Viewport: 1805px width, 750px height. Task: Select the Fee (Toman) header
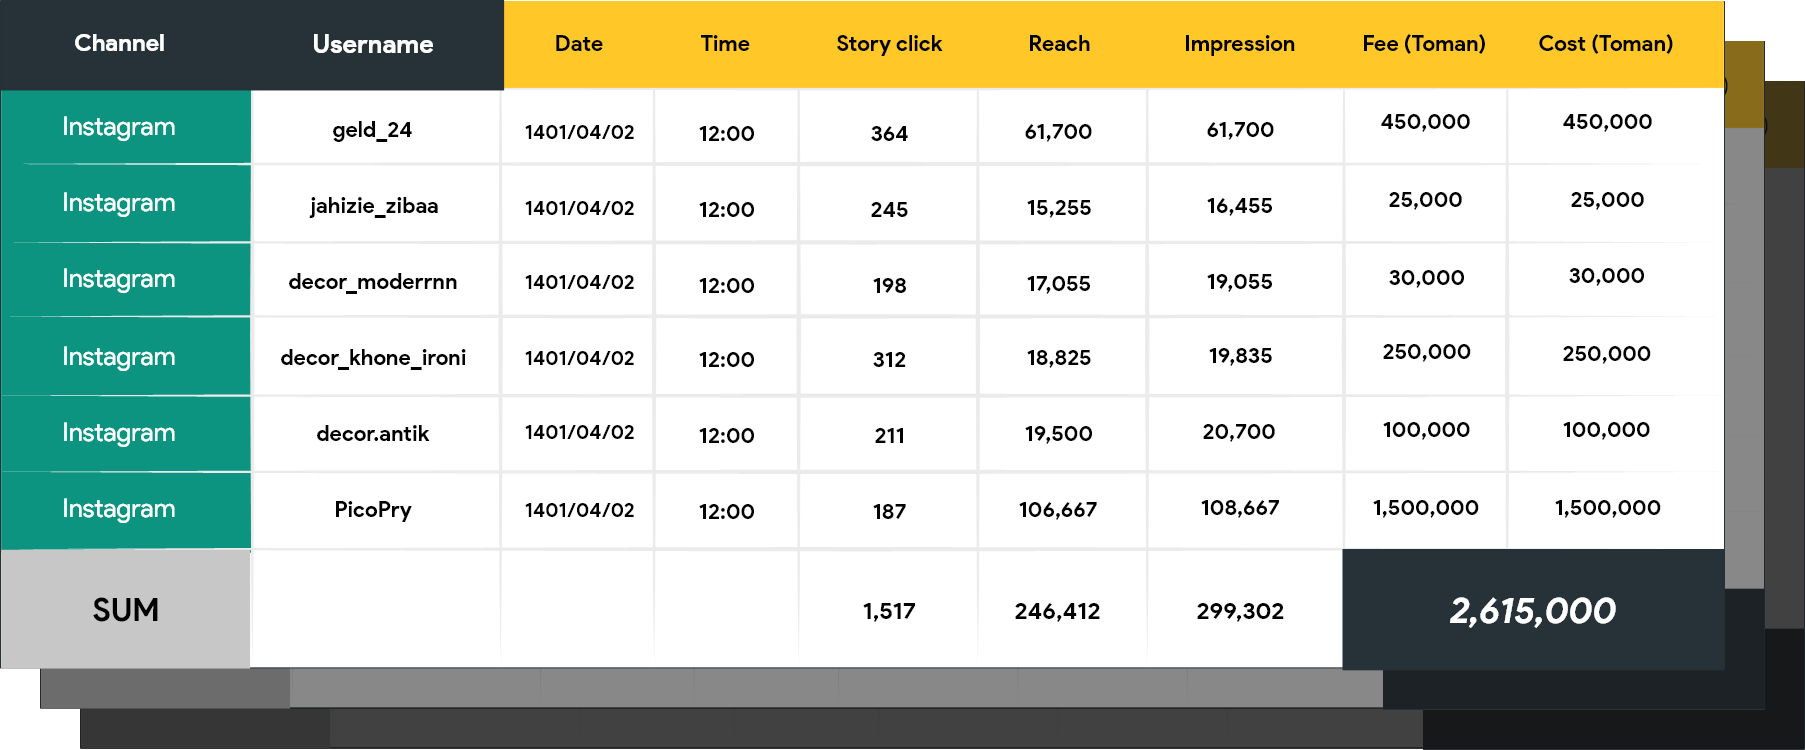point(1423,44)
